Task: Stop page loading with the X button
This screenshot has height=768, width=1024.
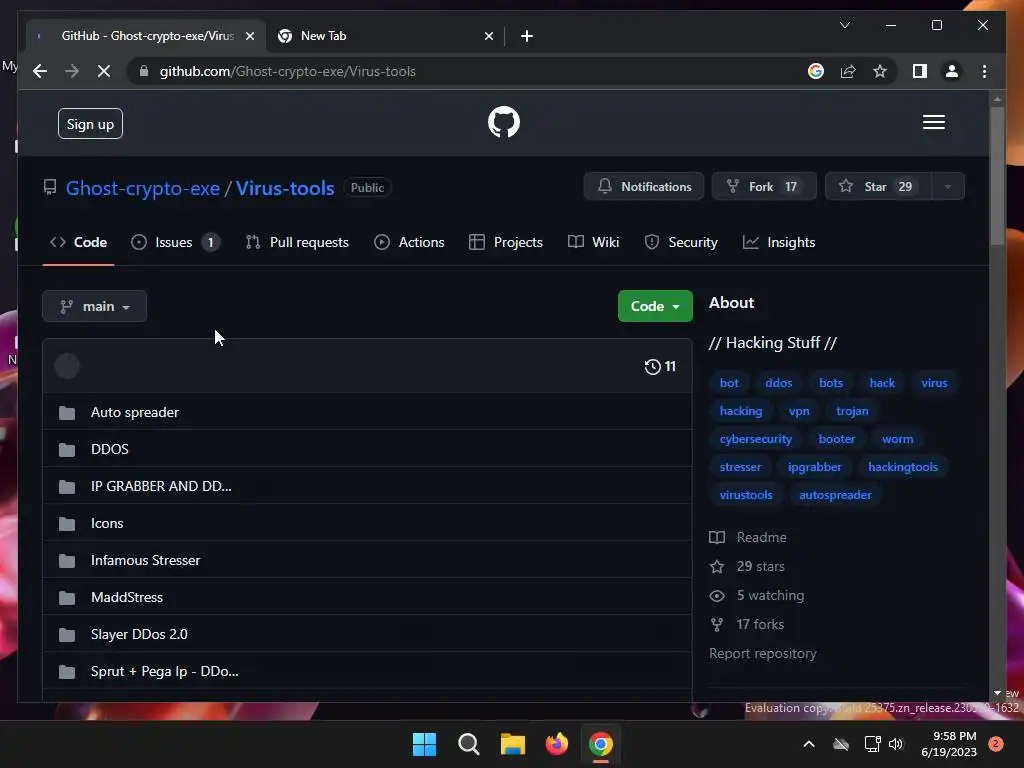Action: coord(104,71)
